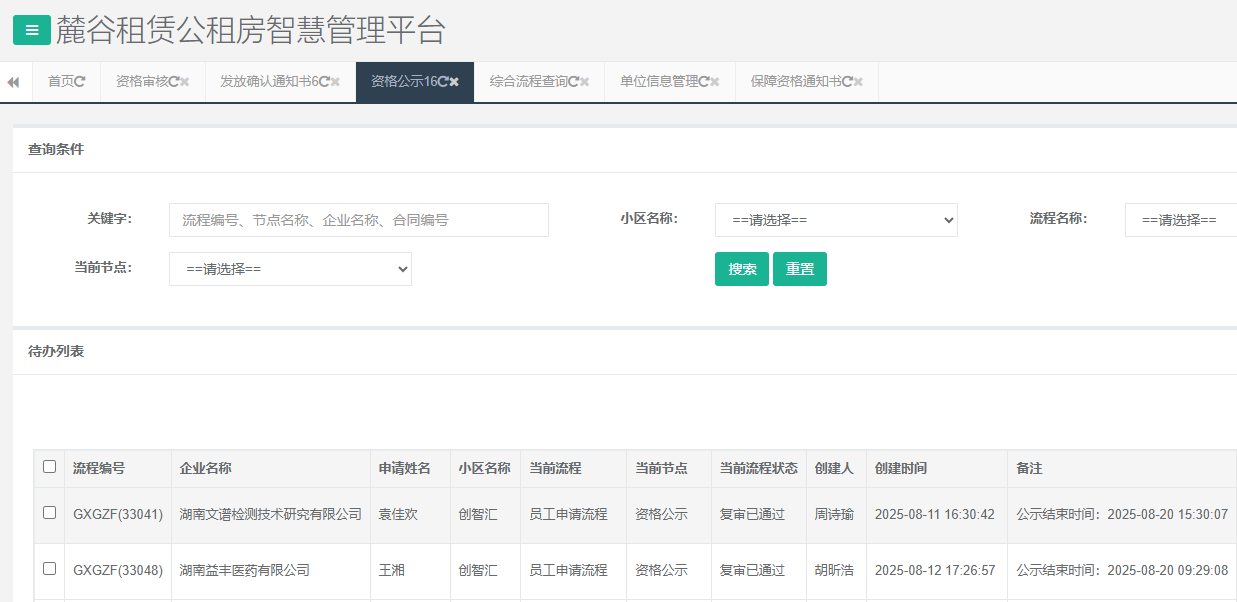Close the 综合流程查询 tab with its X
The image size is (1237, 602).
[x=584, y=82]
